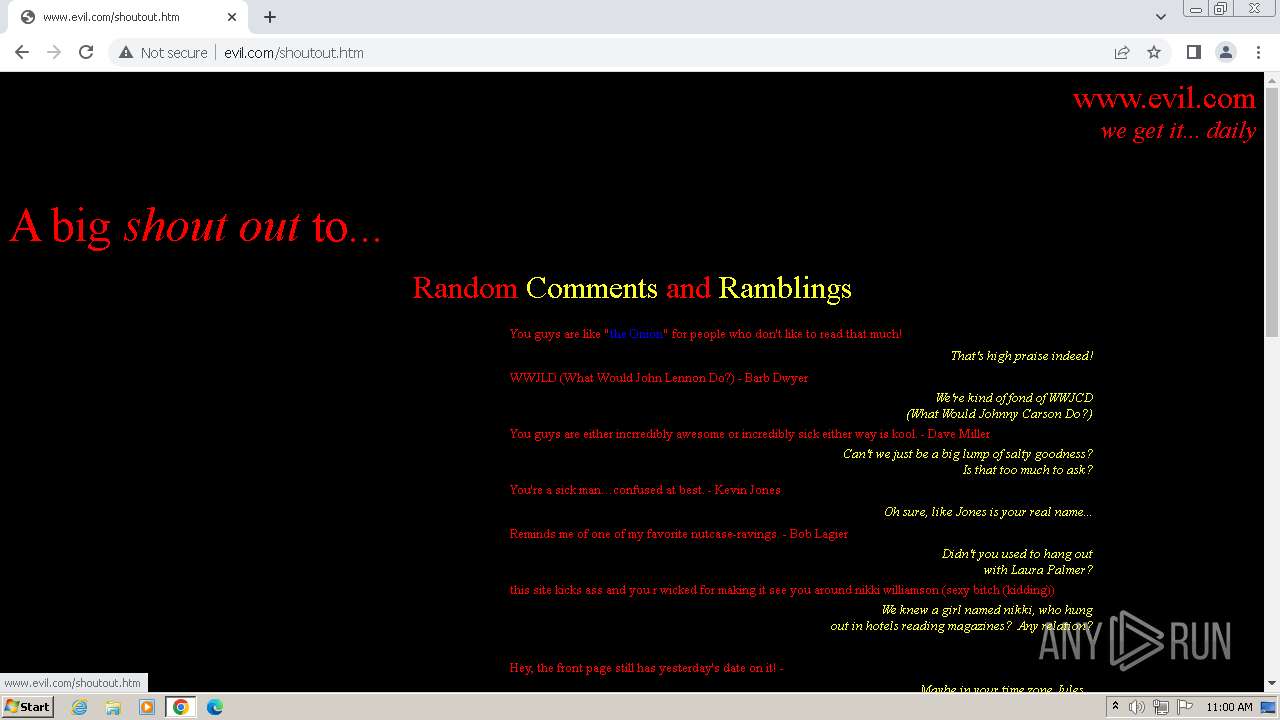The image size is (1280, 720).
Task: Click the vertical scrollbar thumb
Action: point(1272,212)
